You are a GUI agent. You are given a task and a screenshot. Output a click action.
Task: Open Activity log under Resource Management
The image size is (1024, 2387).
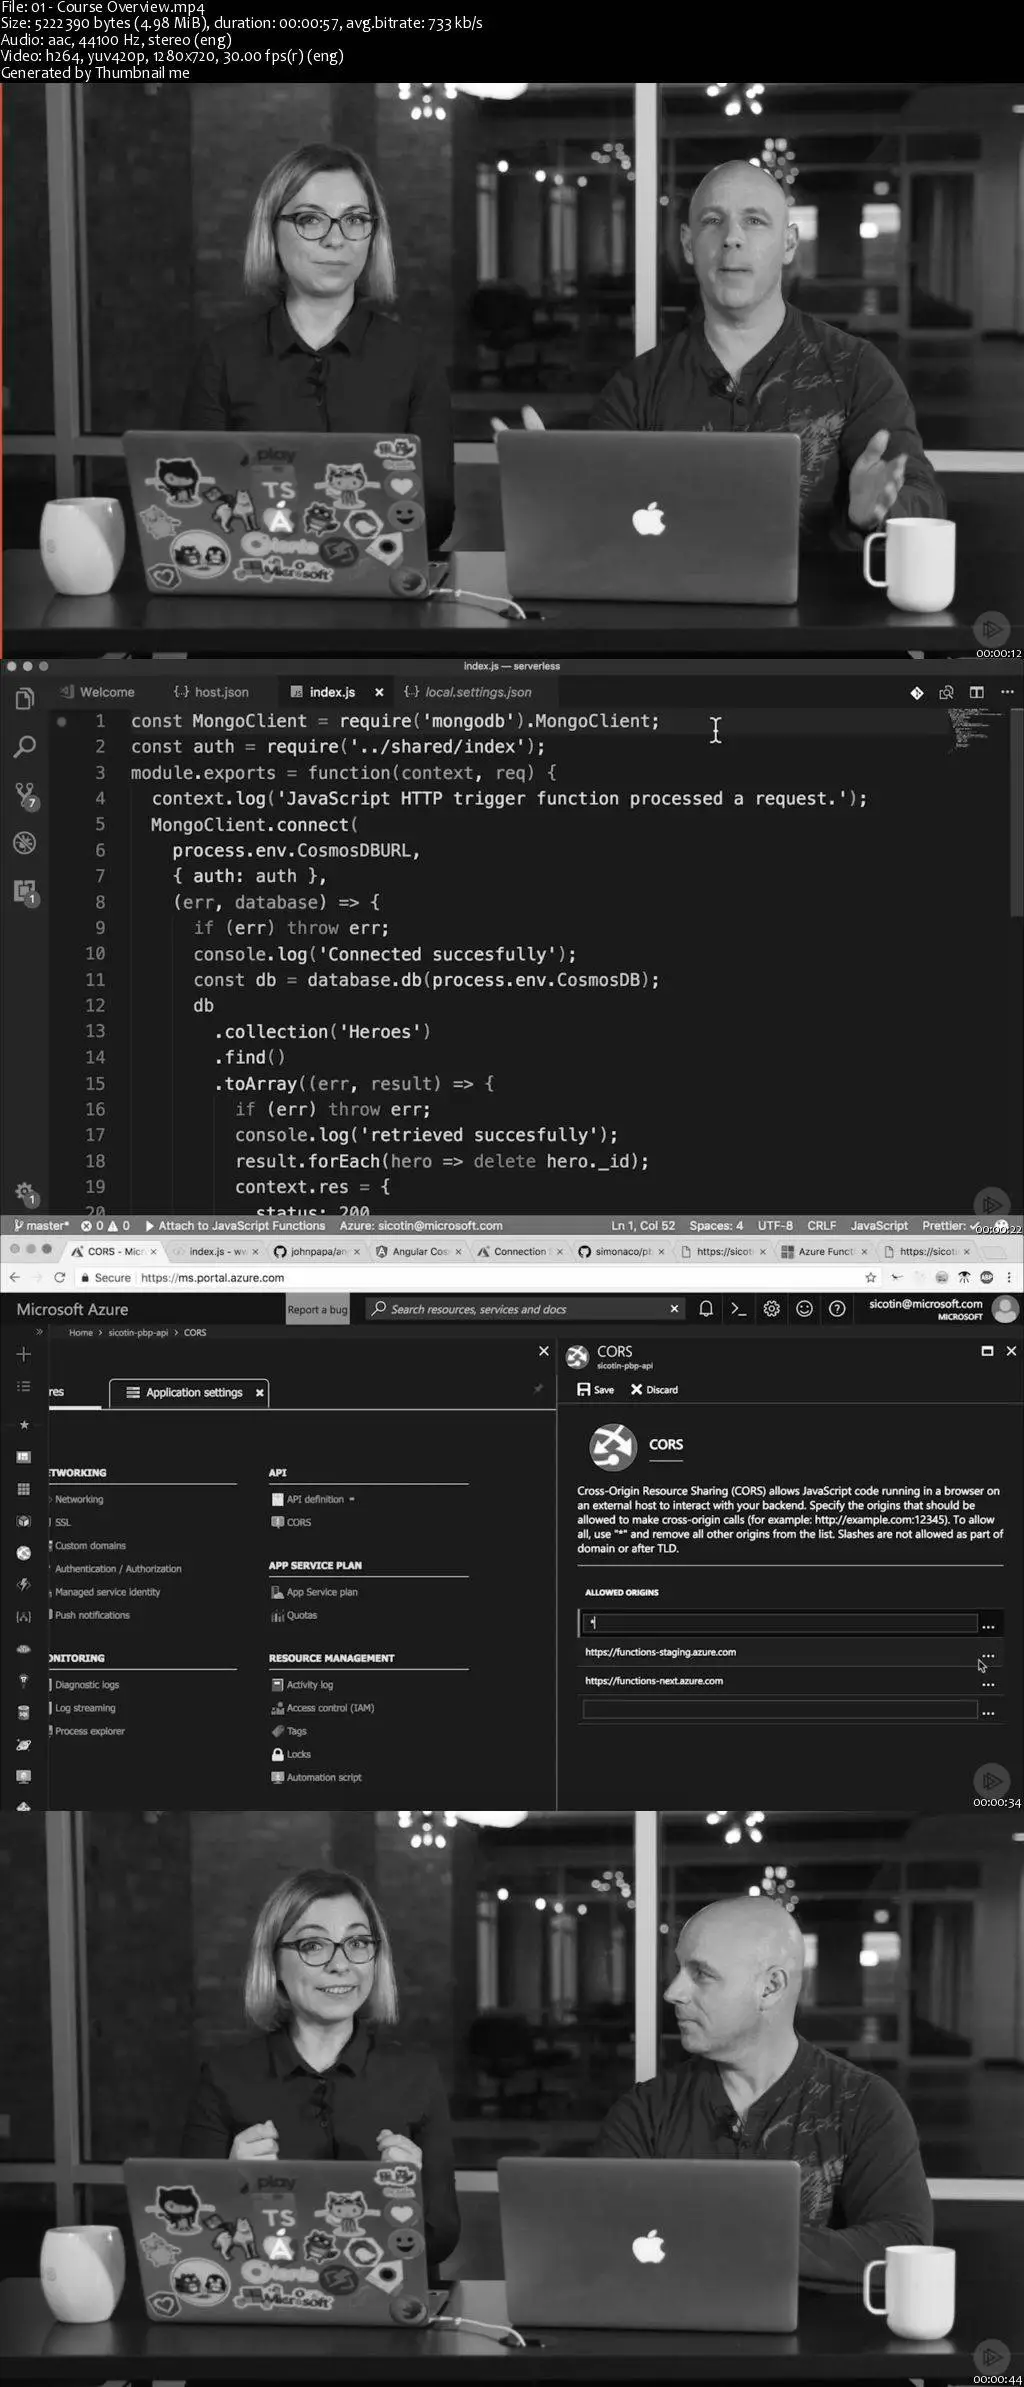point(301,1685)
